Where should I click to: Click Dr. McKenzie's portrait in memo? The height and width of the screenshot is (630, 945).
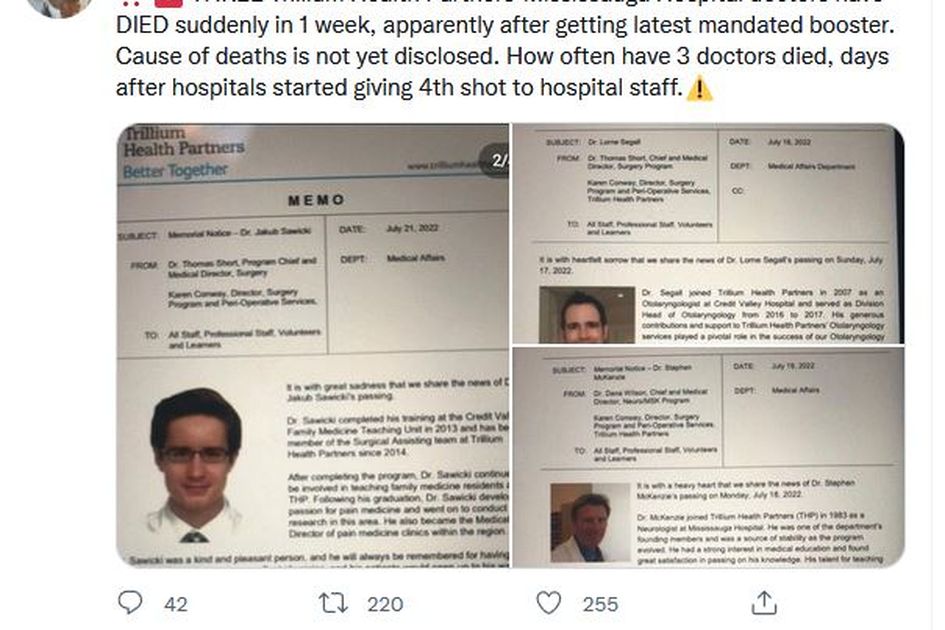pyautogui.click(x=590, y=523)
